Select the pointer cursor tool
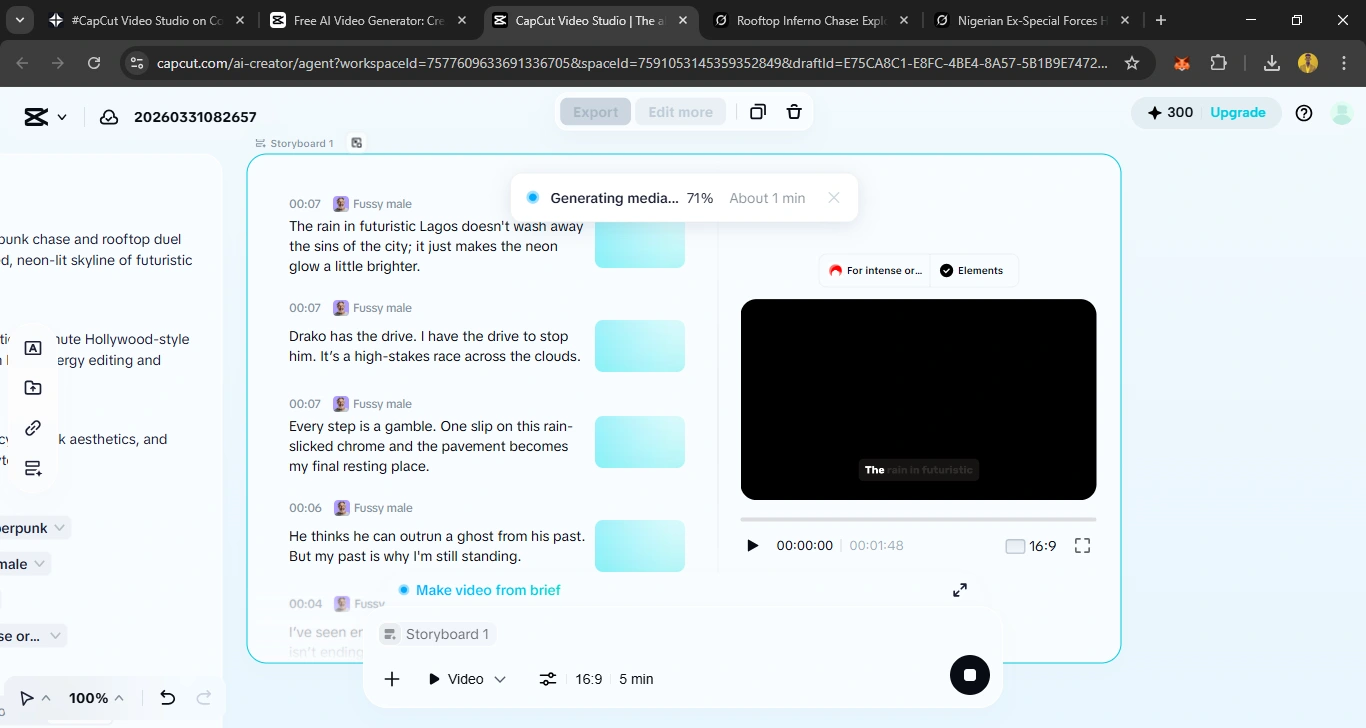The image size is (1366, 728). [x=27, y=698]
